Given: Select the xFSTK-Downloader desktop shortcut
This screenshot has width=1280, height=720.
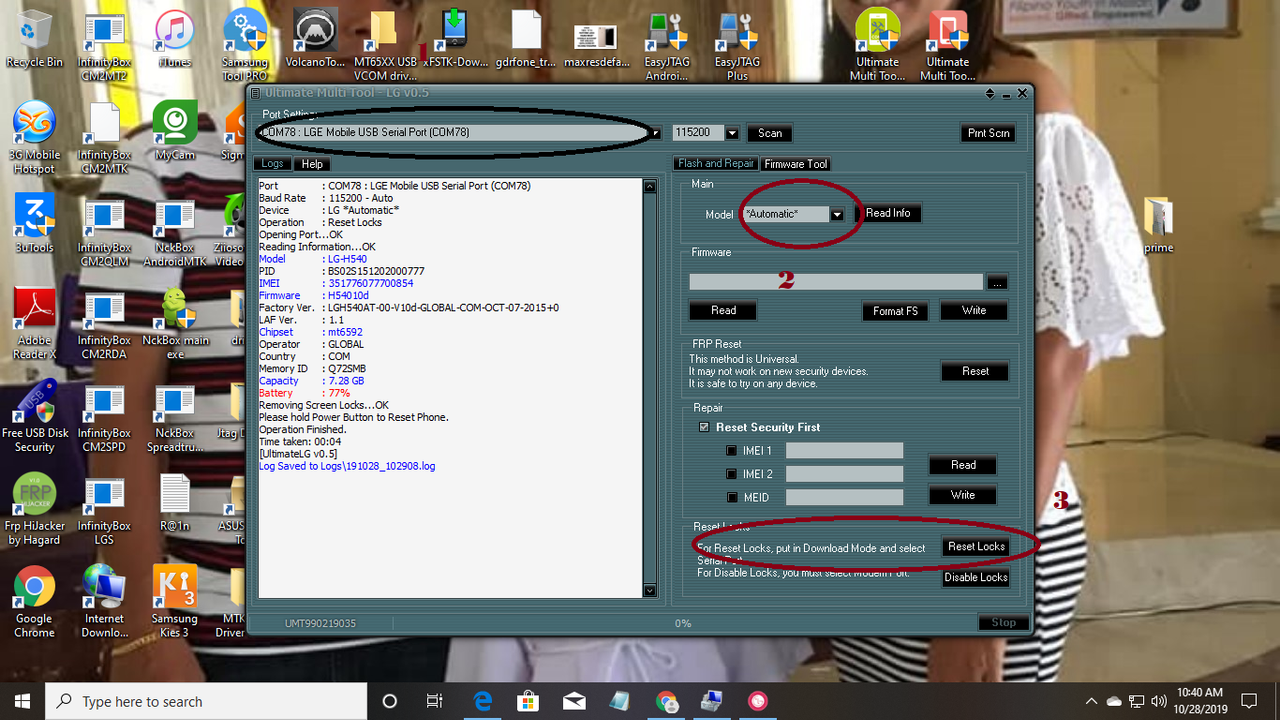Looking at the screenshot, I should (455, 40).
